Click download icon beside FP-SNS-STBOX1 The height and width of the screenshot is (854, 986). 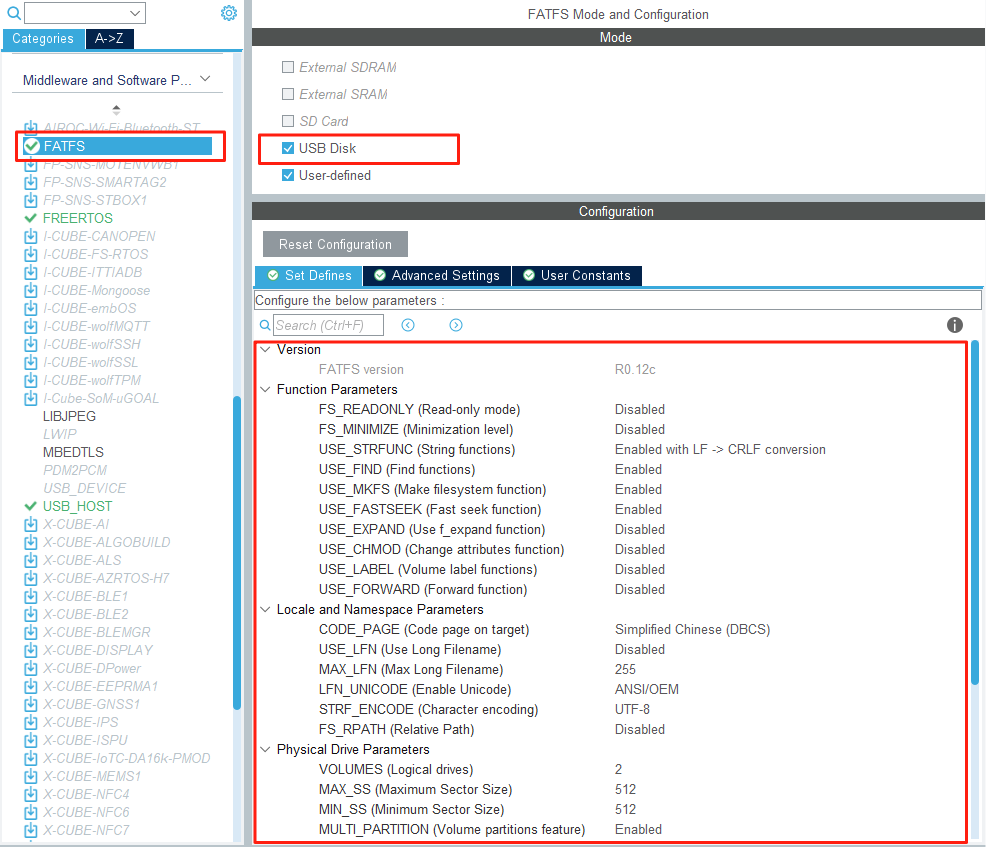[30, 201]
